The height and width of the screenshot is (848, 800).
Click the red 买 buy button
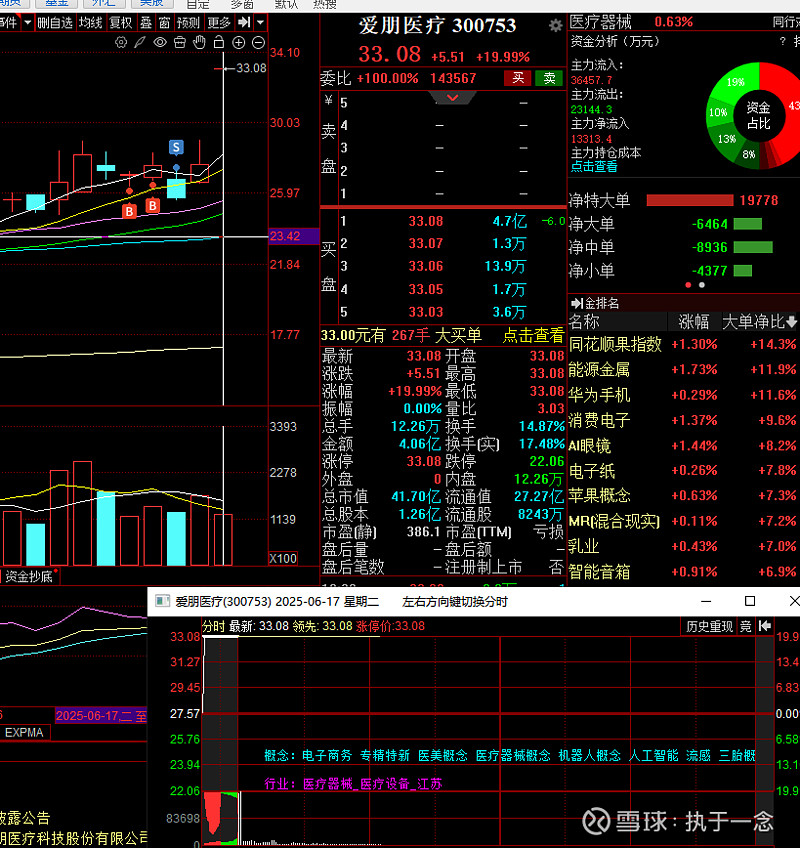point(517,78)
